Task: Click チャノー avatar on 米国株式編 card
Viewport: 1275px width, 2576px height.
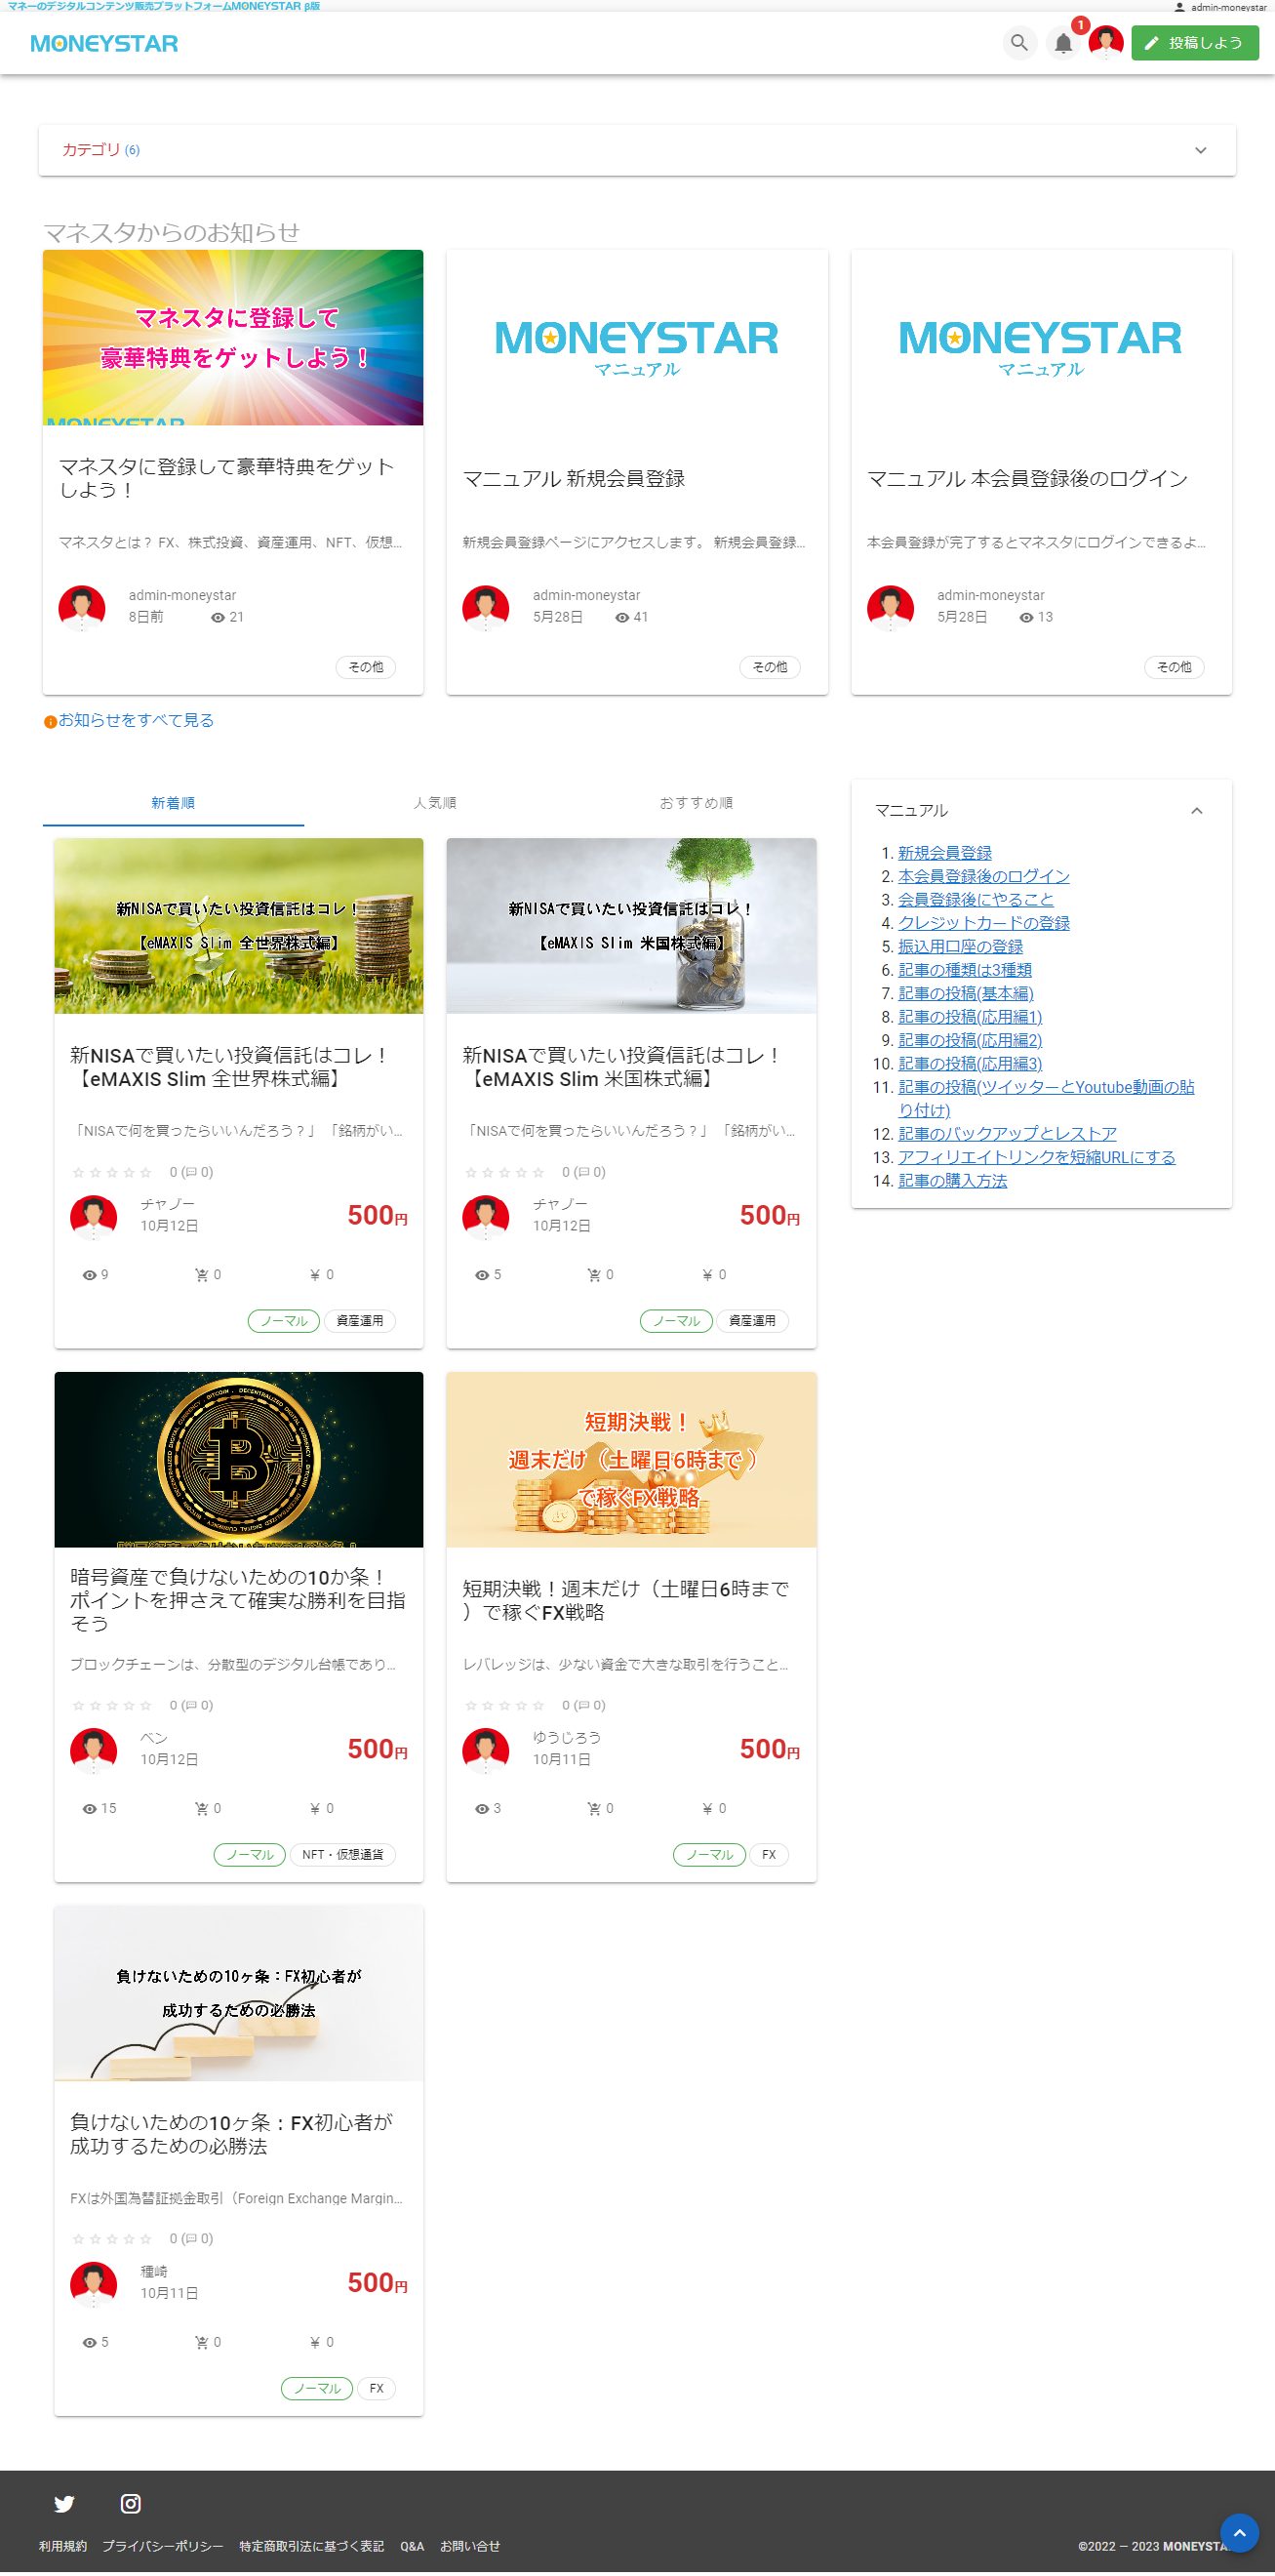Action: click(x=486, y=1216)
